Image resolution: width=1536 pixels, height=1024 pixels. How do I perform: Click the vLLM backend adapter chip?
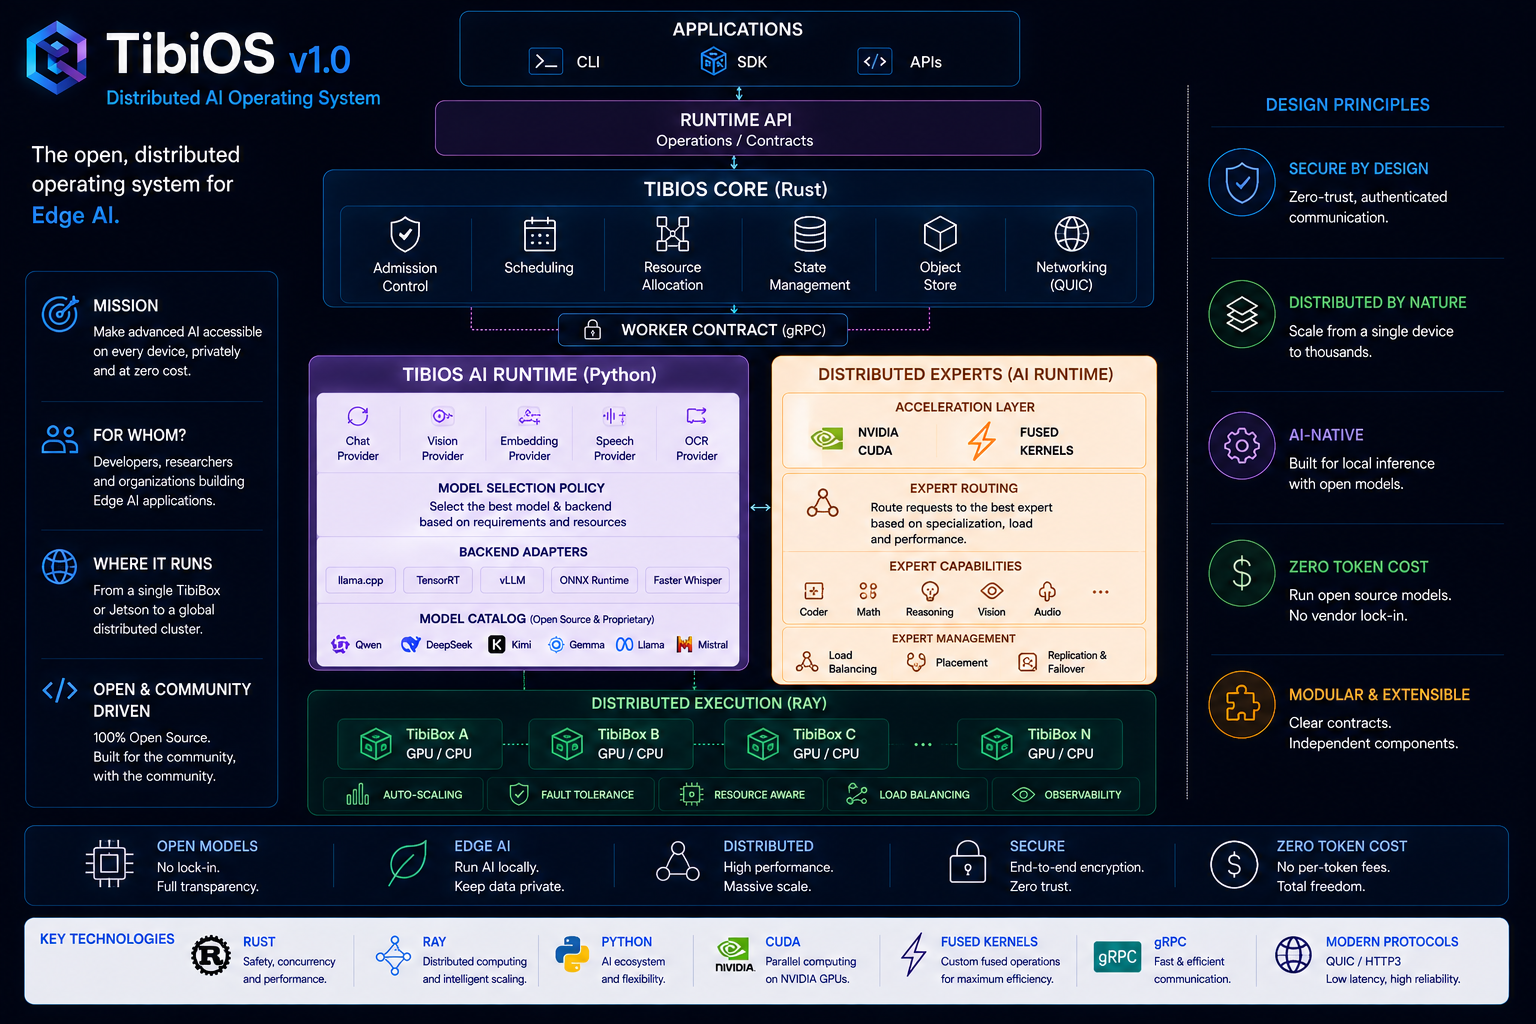click(512, 581)
